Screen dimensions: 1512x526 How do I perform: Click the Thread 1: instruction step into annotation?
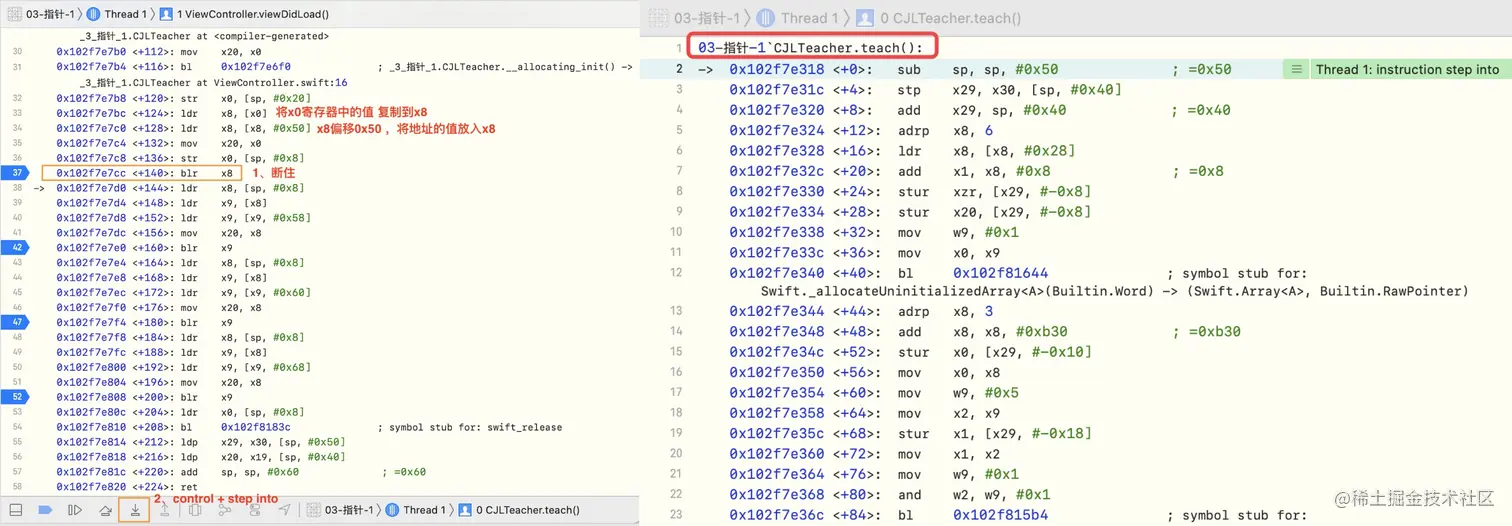click(1407, 70)
